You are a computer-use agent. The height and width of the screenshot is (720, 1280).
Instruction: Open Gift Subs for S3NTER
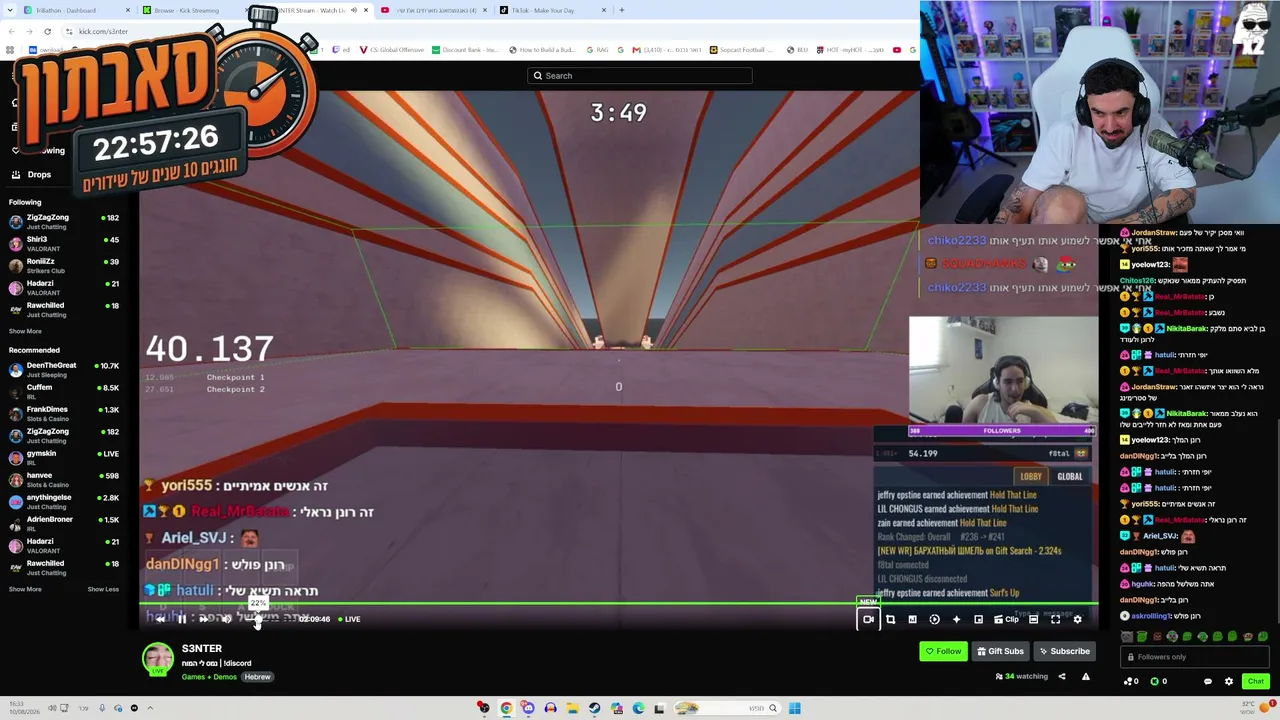(x=1000, y=651)
